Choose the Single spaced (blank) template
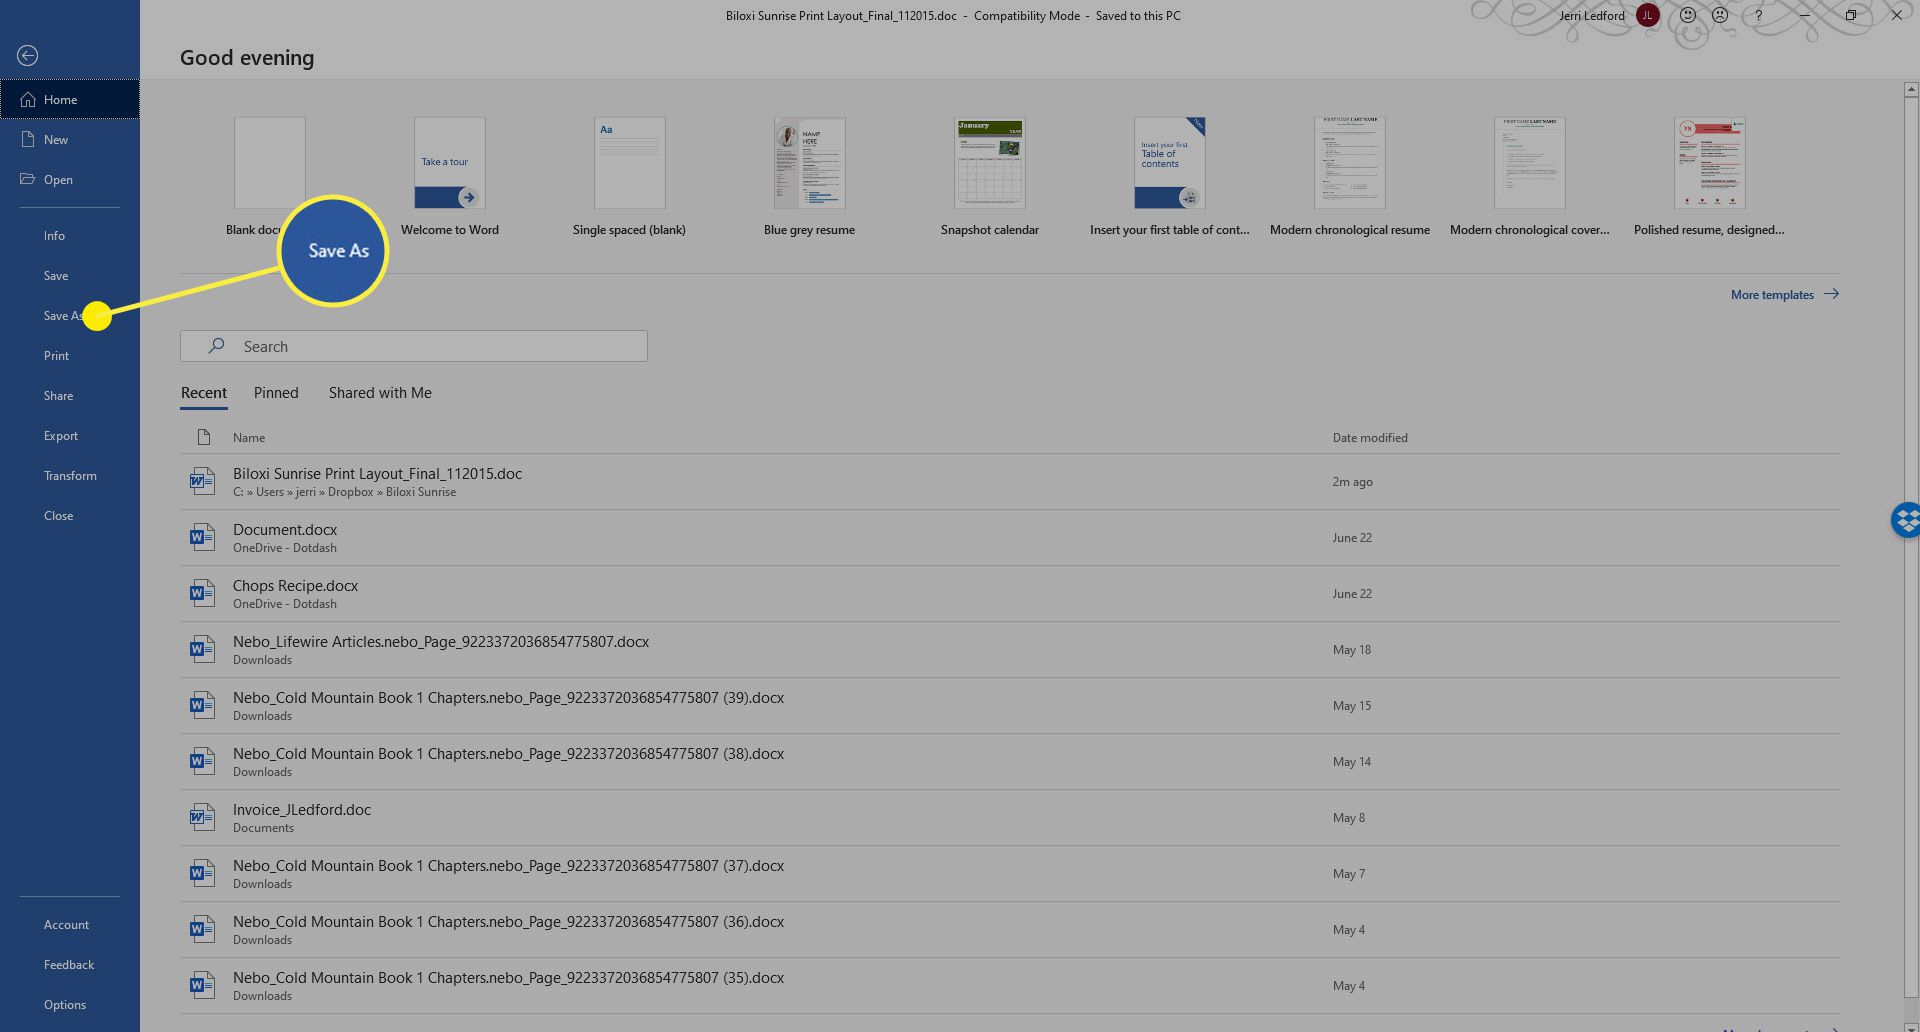Screen dimensions: 1920x1032 629,176
